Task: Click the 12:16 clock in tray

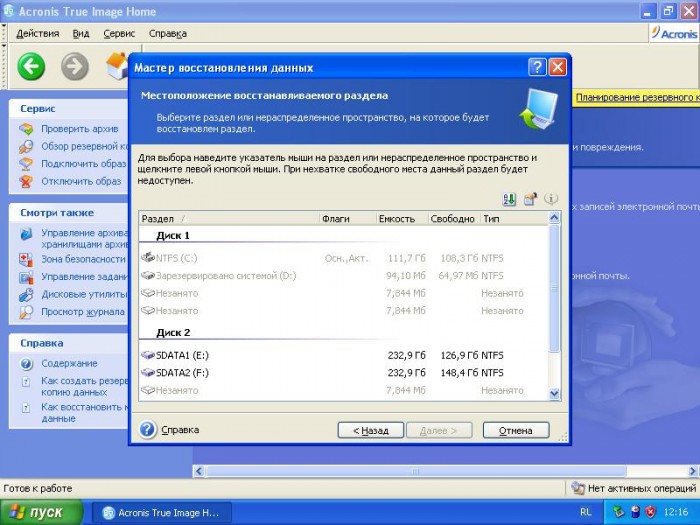Action: (676, 512)
